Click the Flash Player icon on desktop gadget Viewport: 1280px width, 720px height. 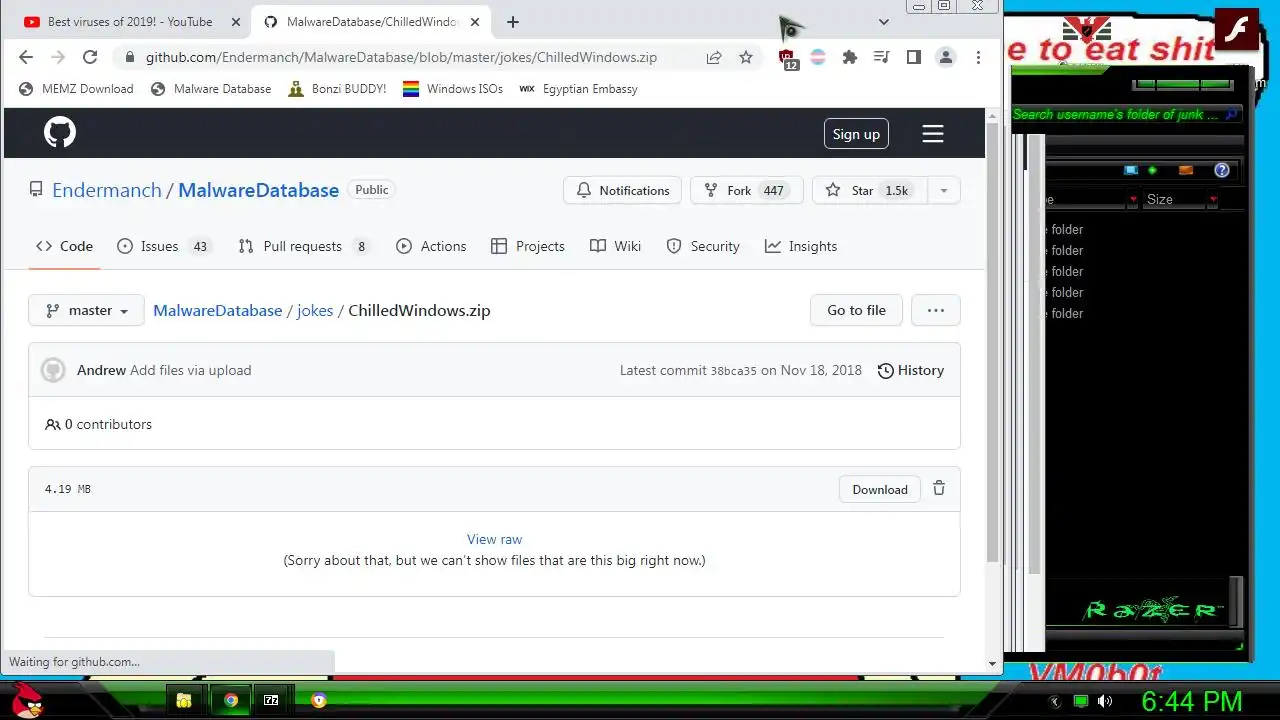click(1239, 32)
